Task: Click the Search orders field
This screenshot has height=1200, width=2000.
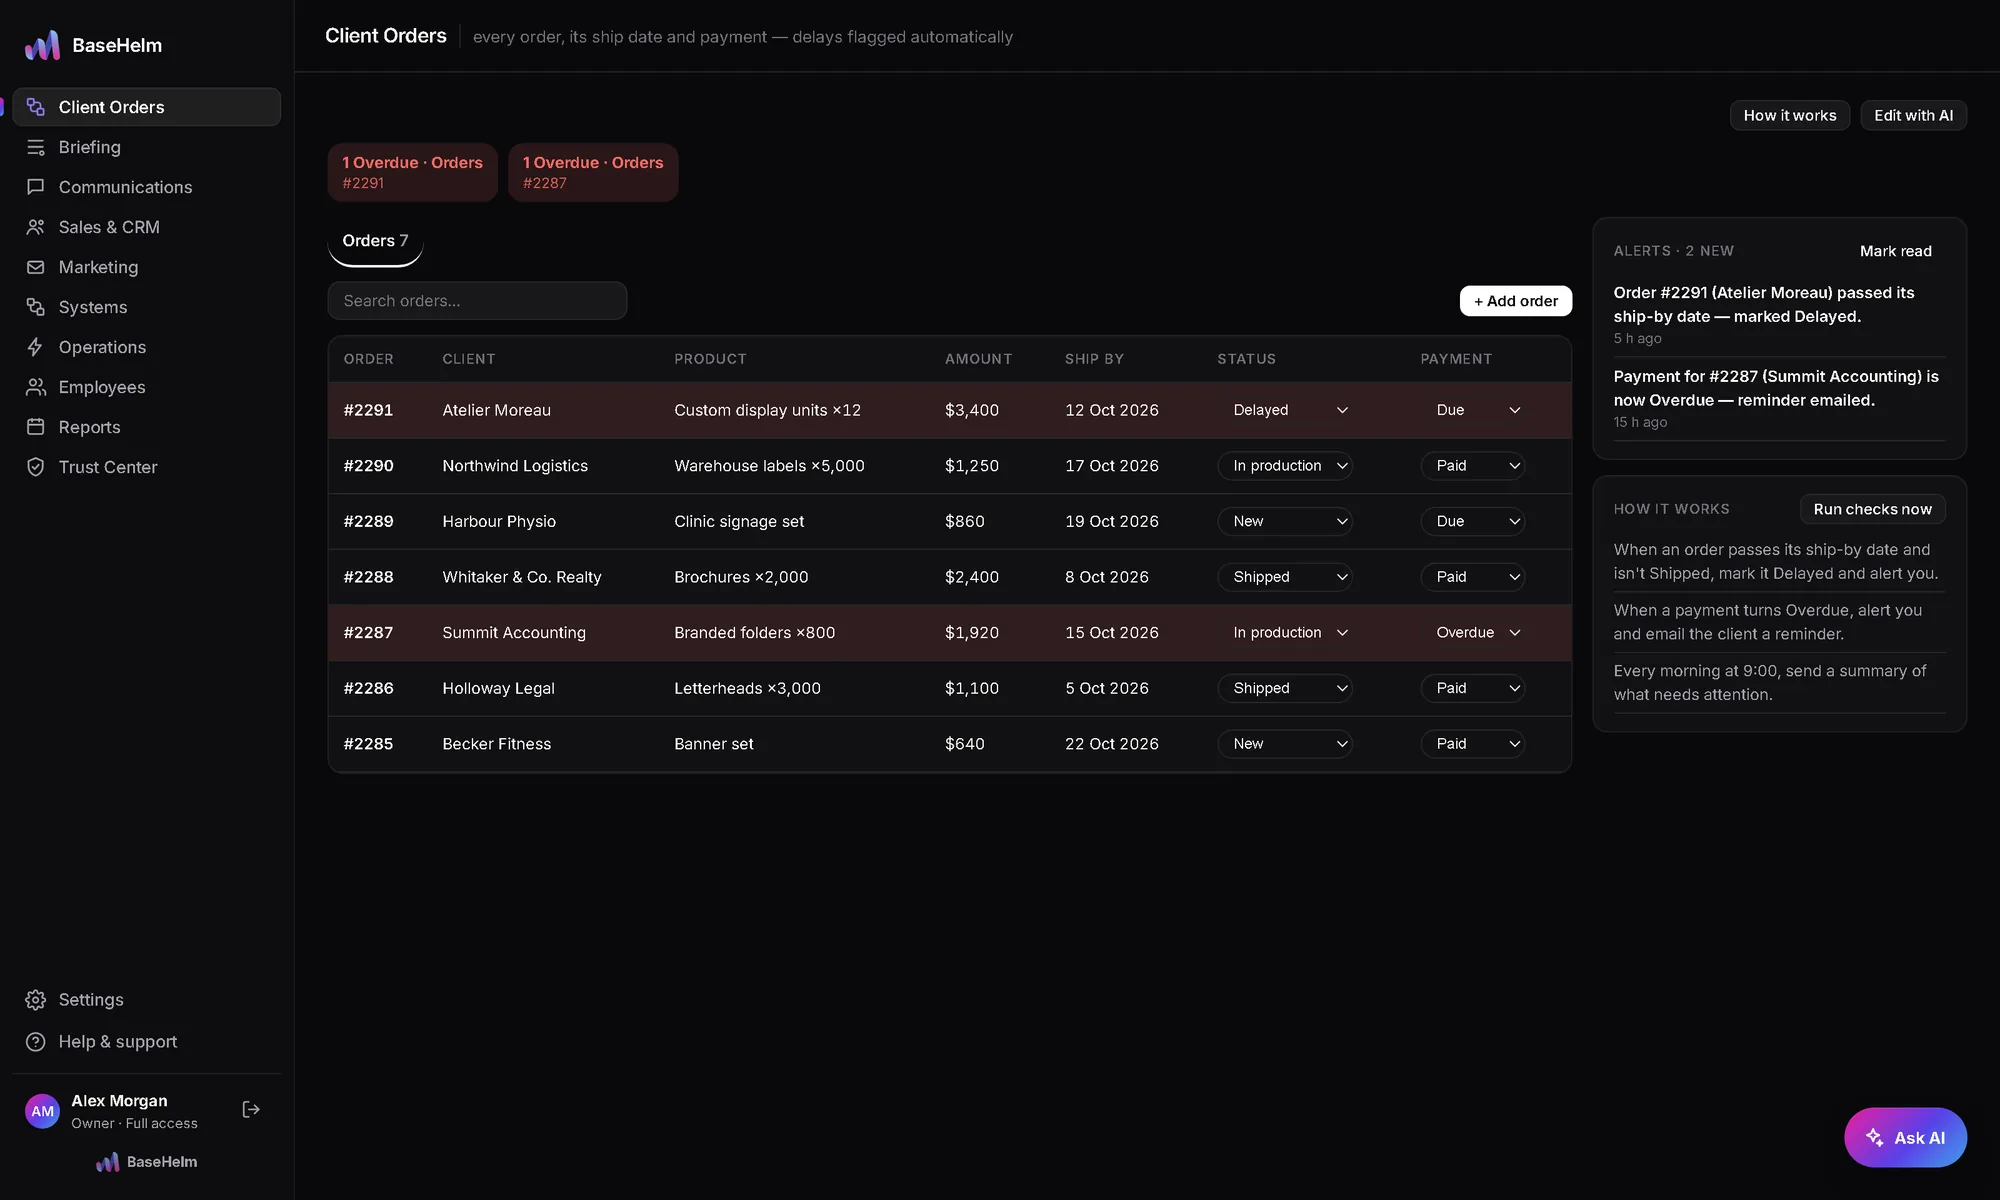Action: coord(477,301)
